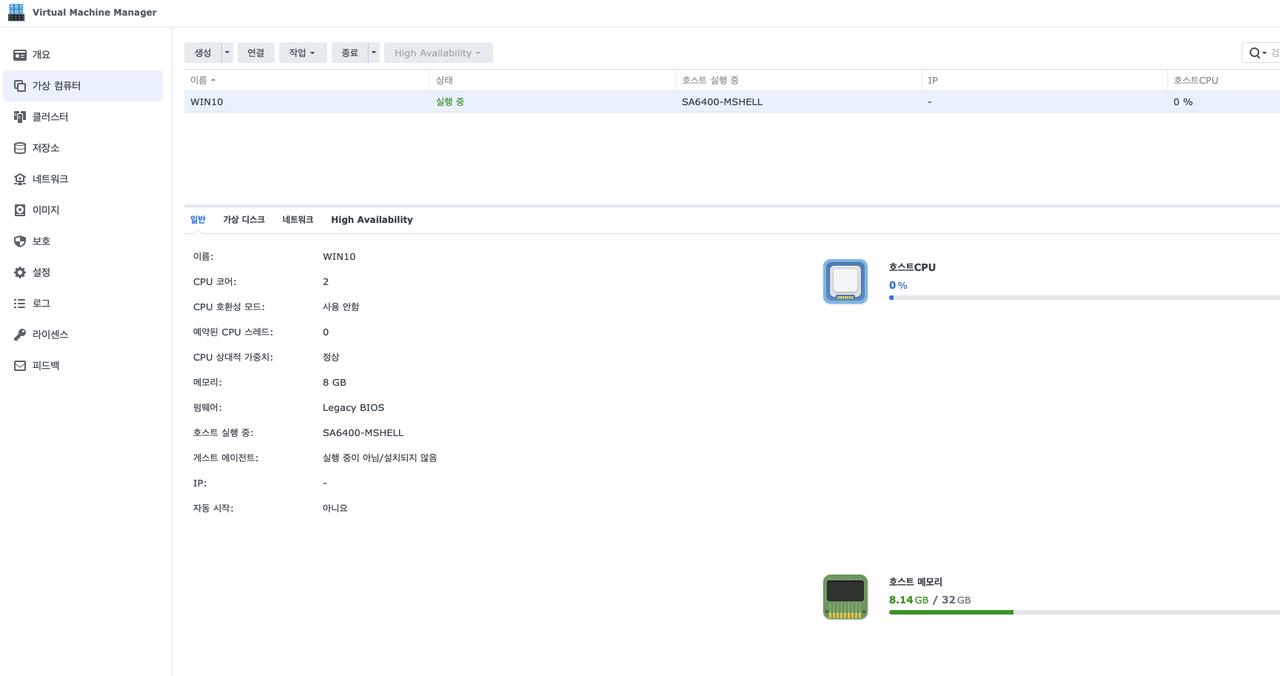
Task: Click the IP column header
Action: (1044, 80)
